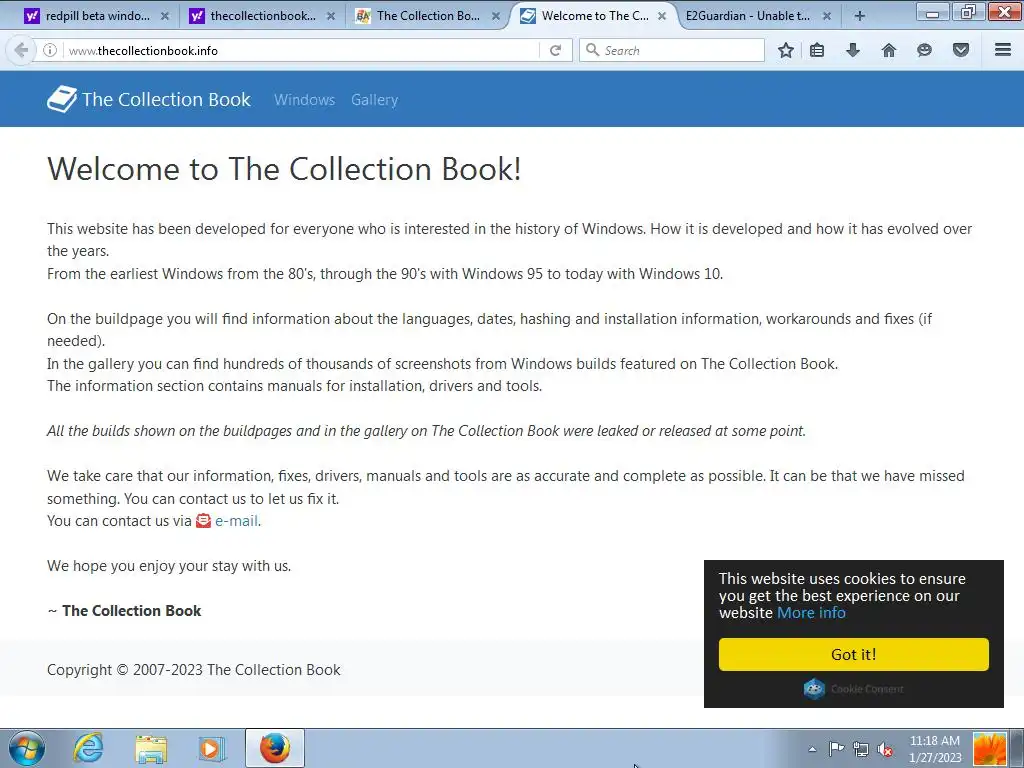Open the Gallery nav menu item
This screenshot has height=768, width=1024.
pos(374,100)
